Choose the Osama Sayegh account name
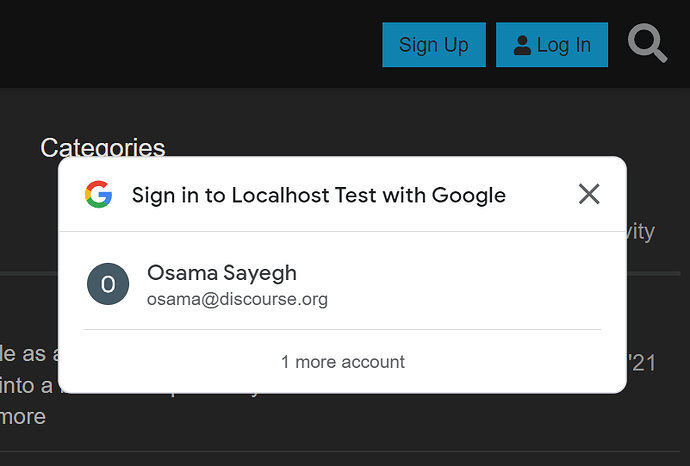The height and width of the screenshot is (466, 690). [x=222, y=273]
